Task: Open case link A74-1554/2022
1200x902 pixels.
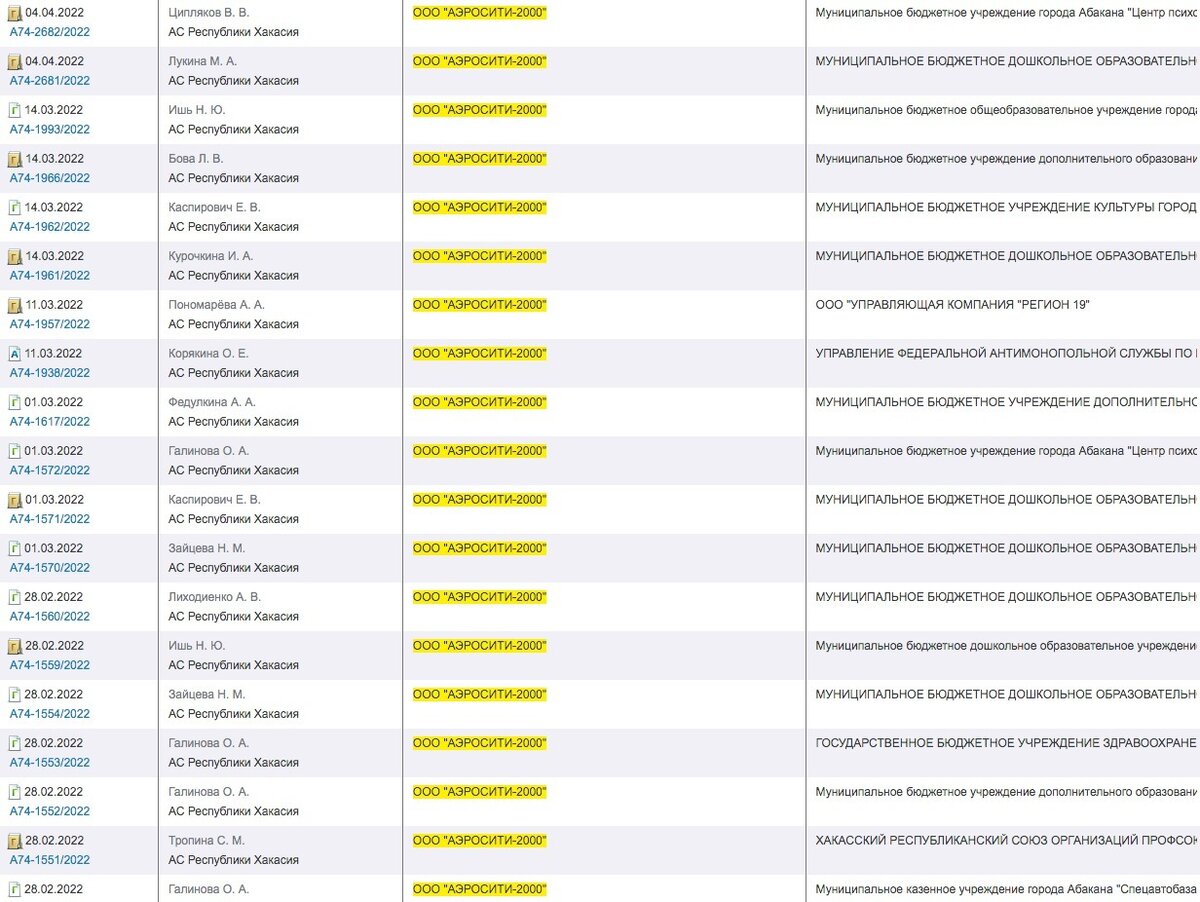Action: [50, 715]
